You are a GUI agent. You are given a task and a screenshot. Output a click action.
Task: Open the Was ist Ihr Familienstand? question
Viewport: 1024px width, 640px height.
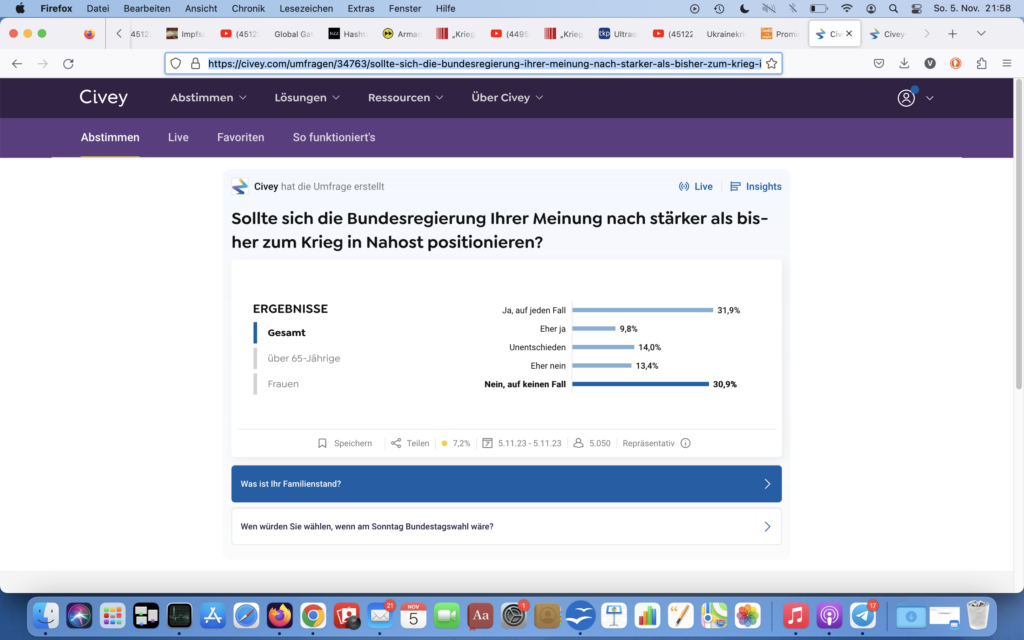tap(506, 484)
